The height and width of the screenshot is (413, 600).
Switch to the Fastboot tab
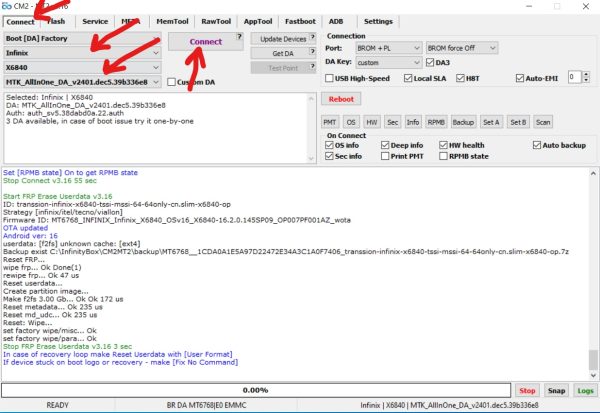click(300, 21)
